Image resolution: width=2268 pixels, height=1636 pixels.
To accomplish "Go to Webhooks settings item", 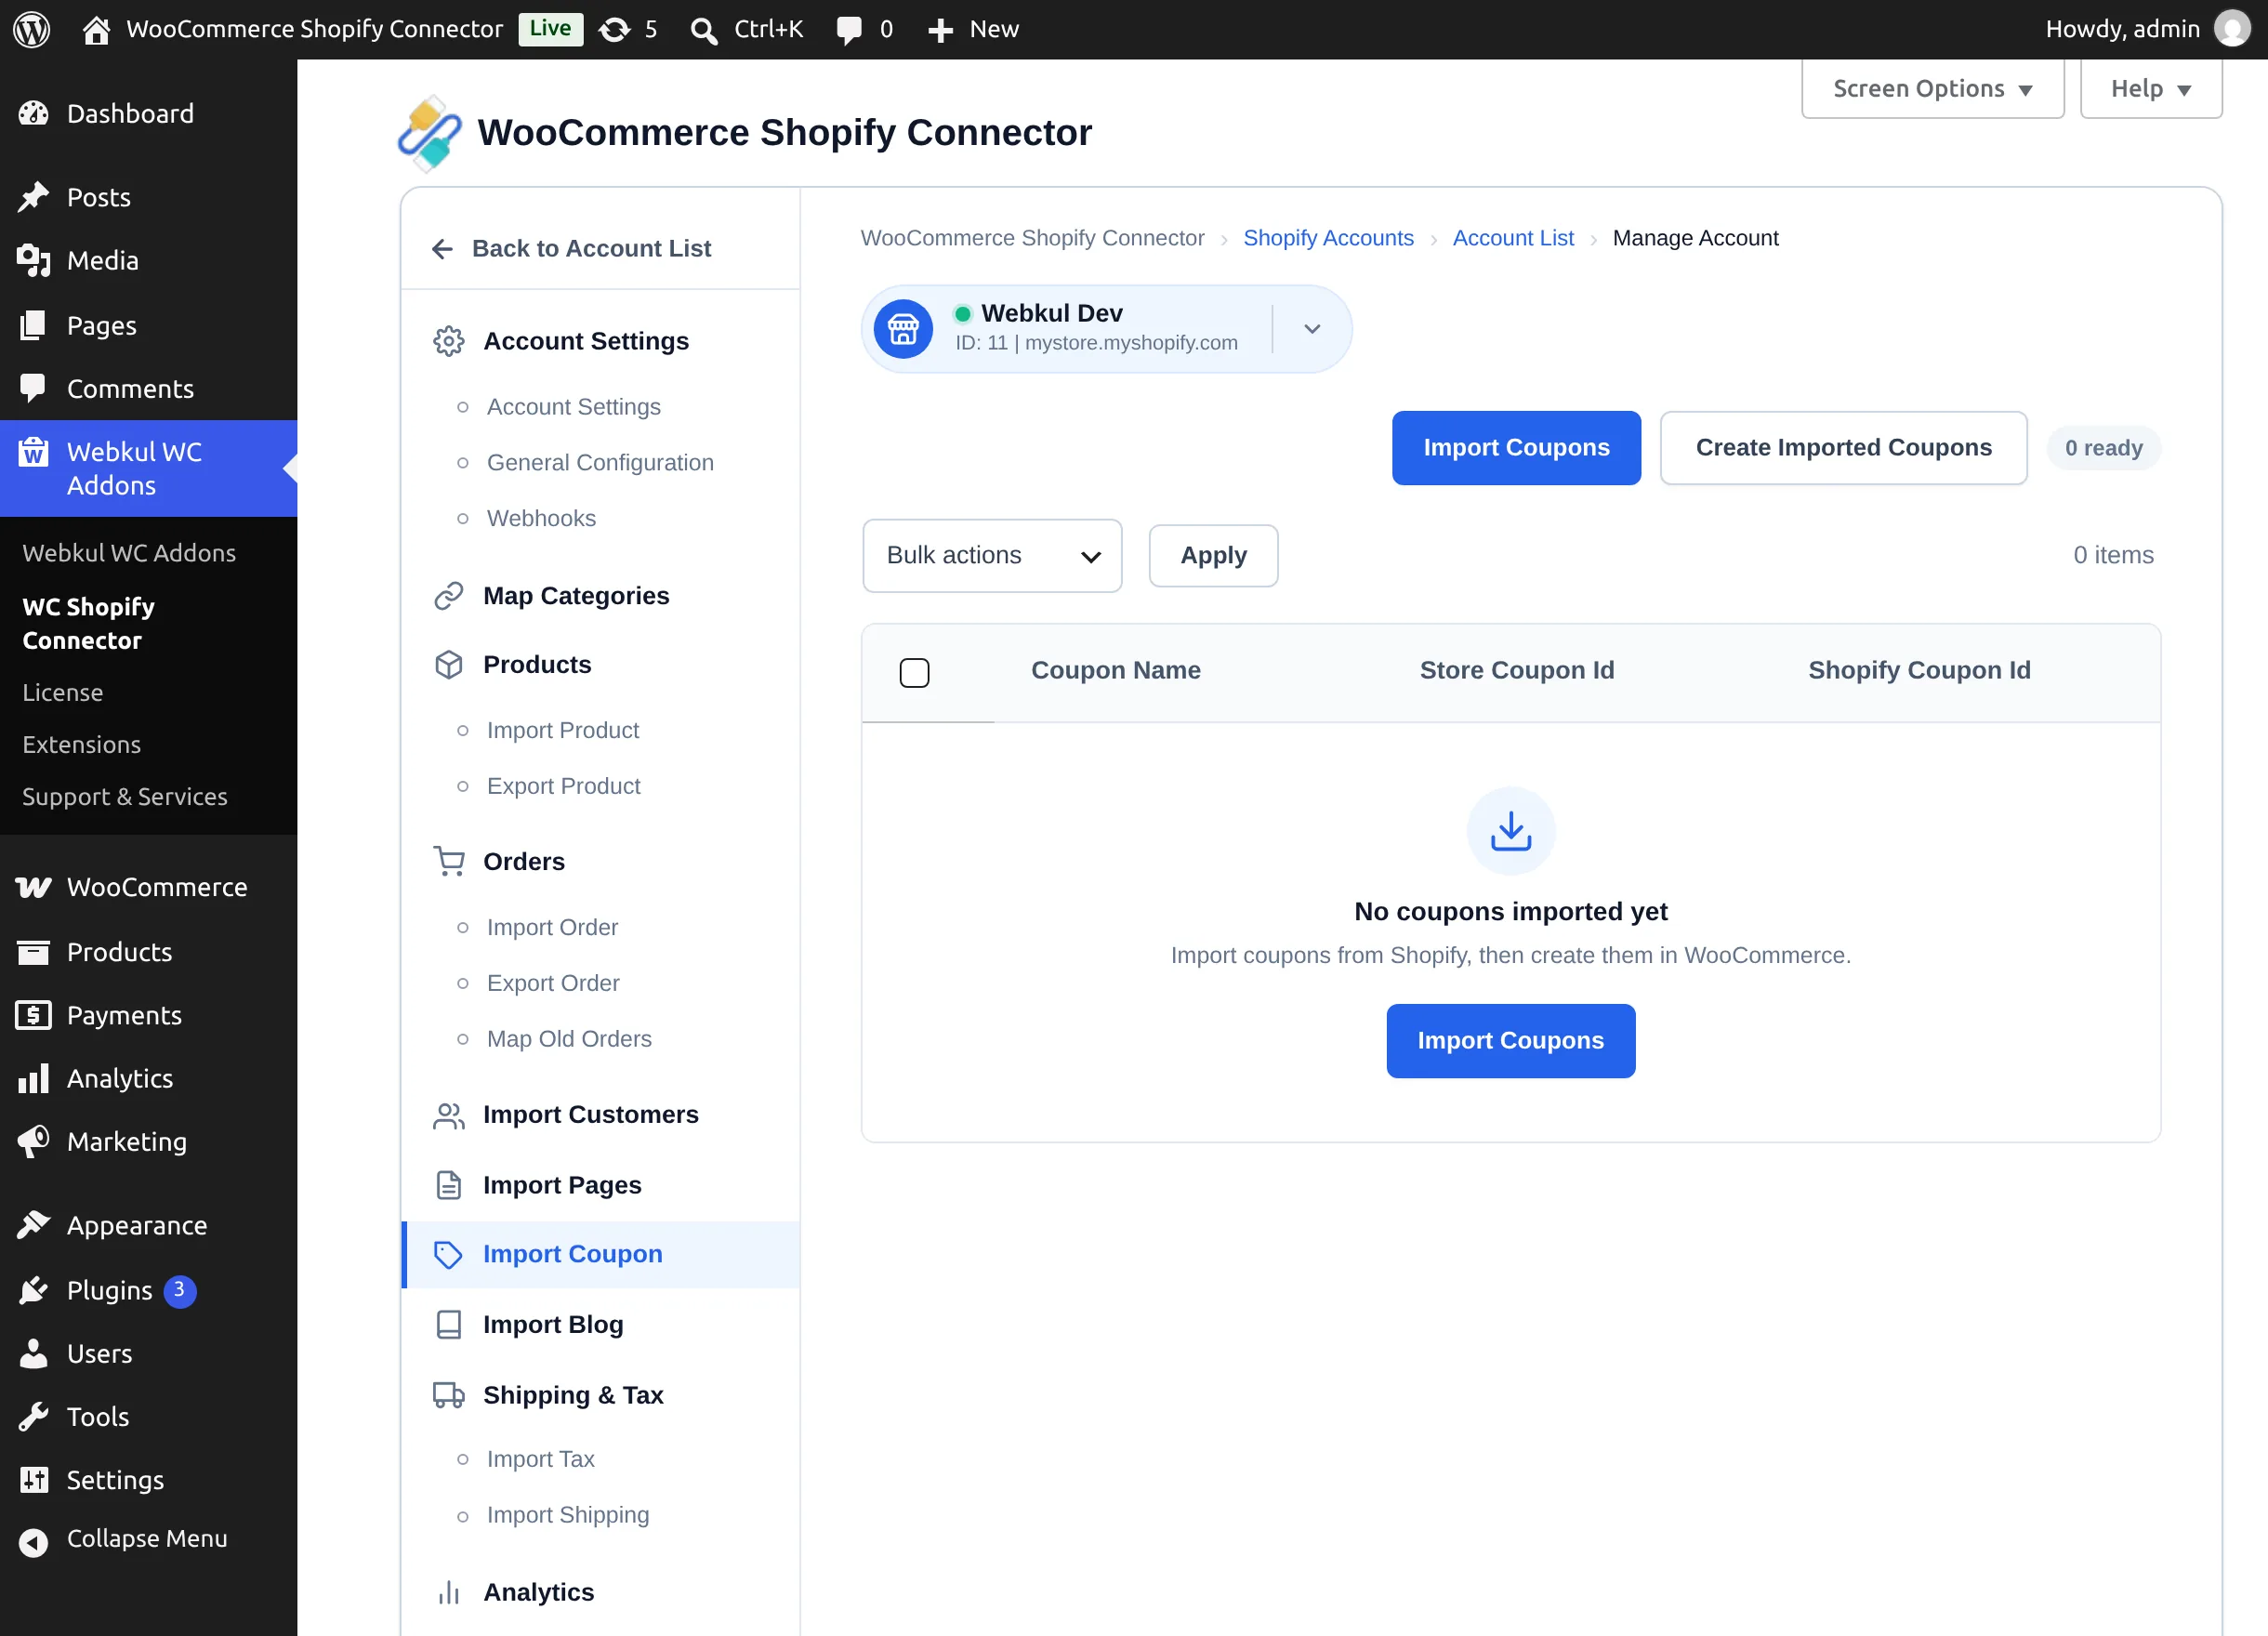I will coord(541,518).
